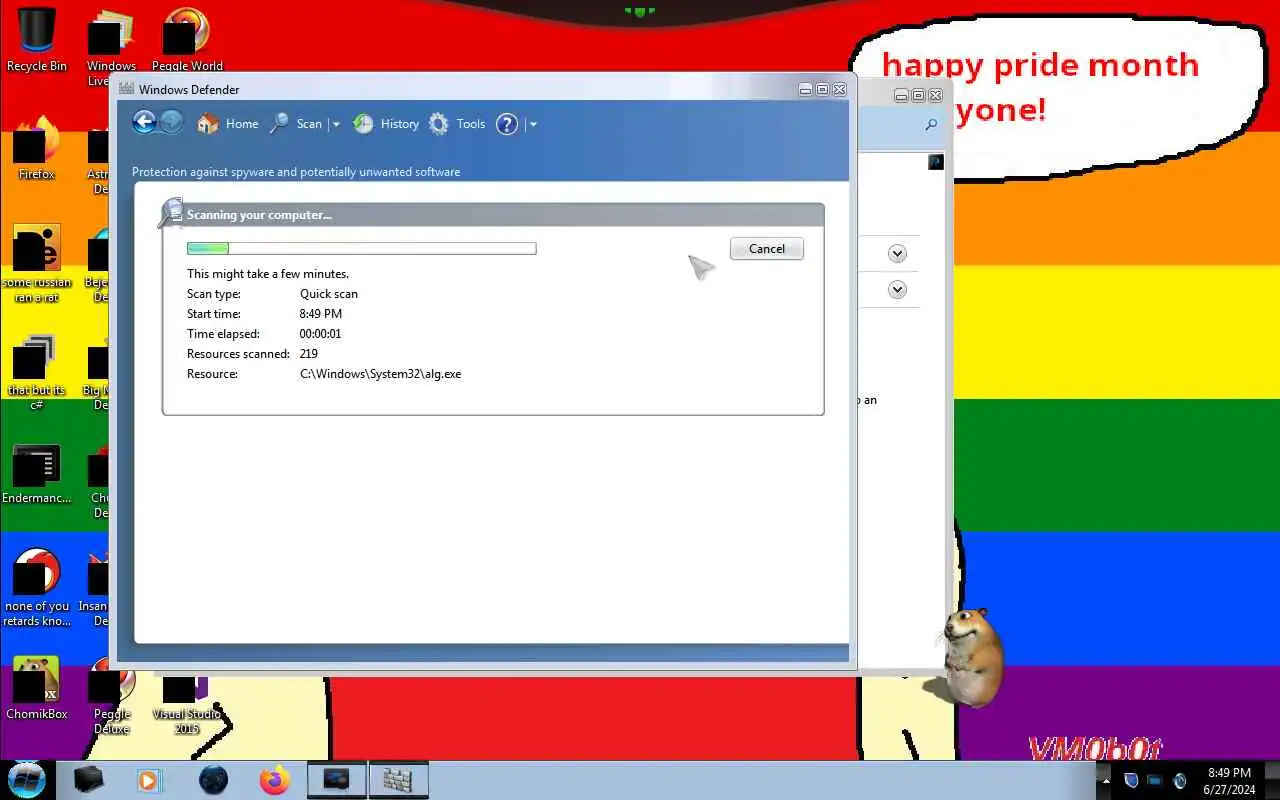Cancel the running quick scan
Viewport: 1280px width, 800px height.
click(767, 249)
